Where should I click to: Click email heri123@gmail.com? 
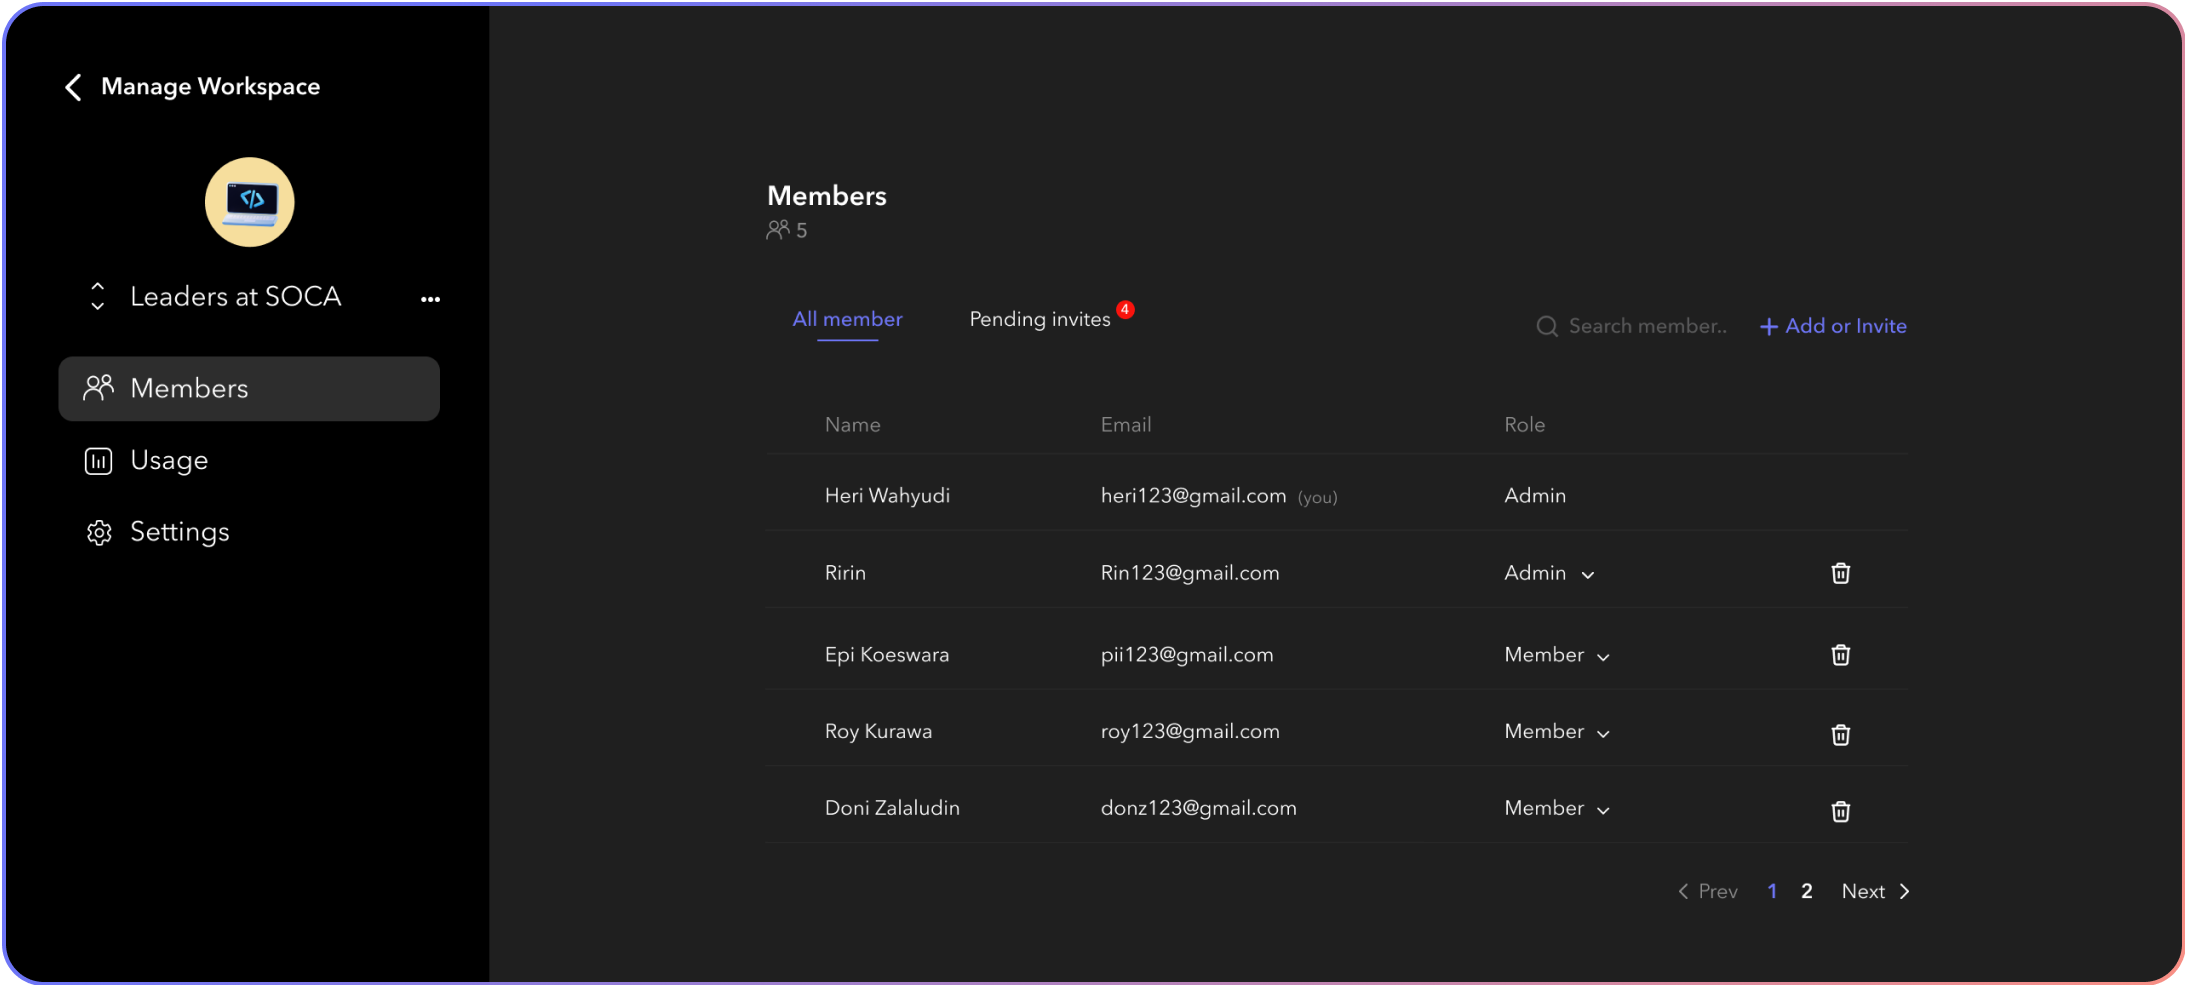click(1193, 496)
